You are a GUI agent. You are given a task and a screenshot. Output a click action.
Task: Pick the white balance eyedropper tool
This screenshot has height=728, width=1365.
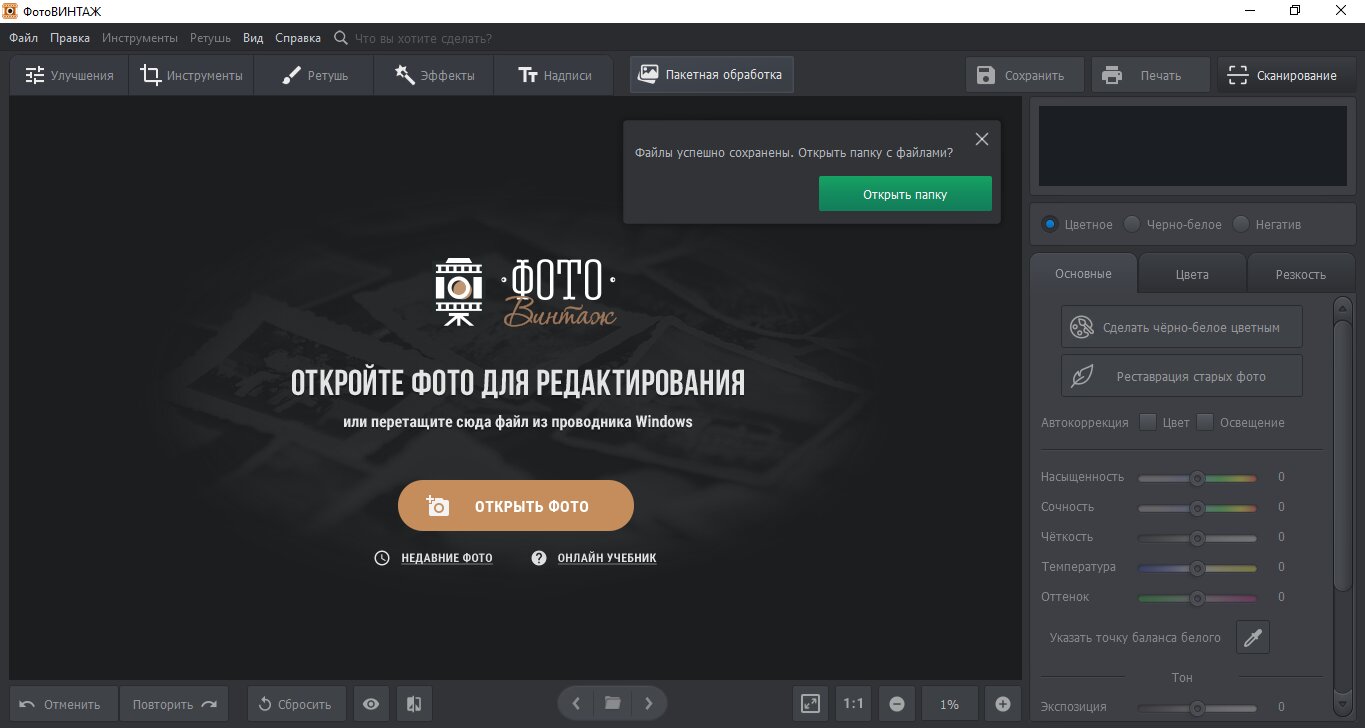[1253, 637]
